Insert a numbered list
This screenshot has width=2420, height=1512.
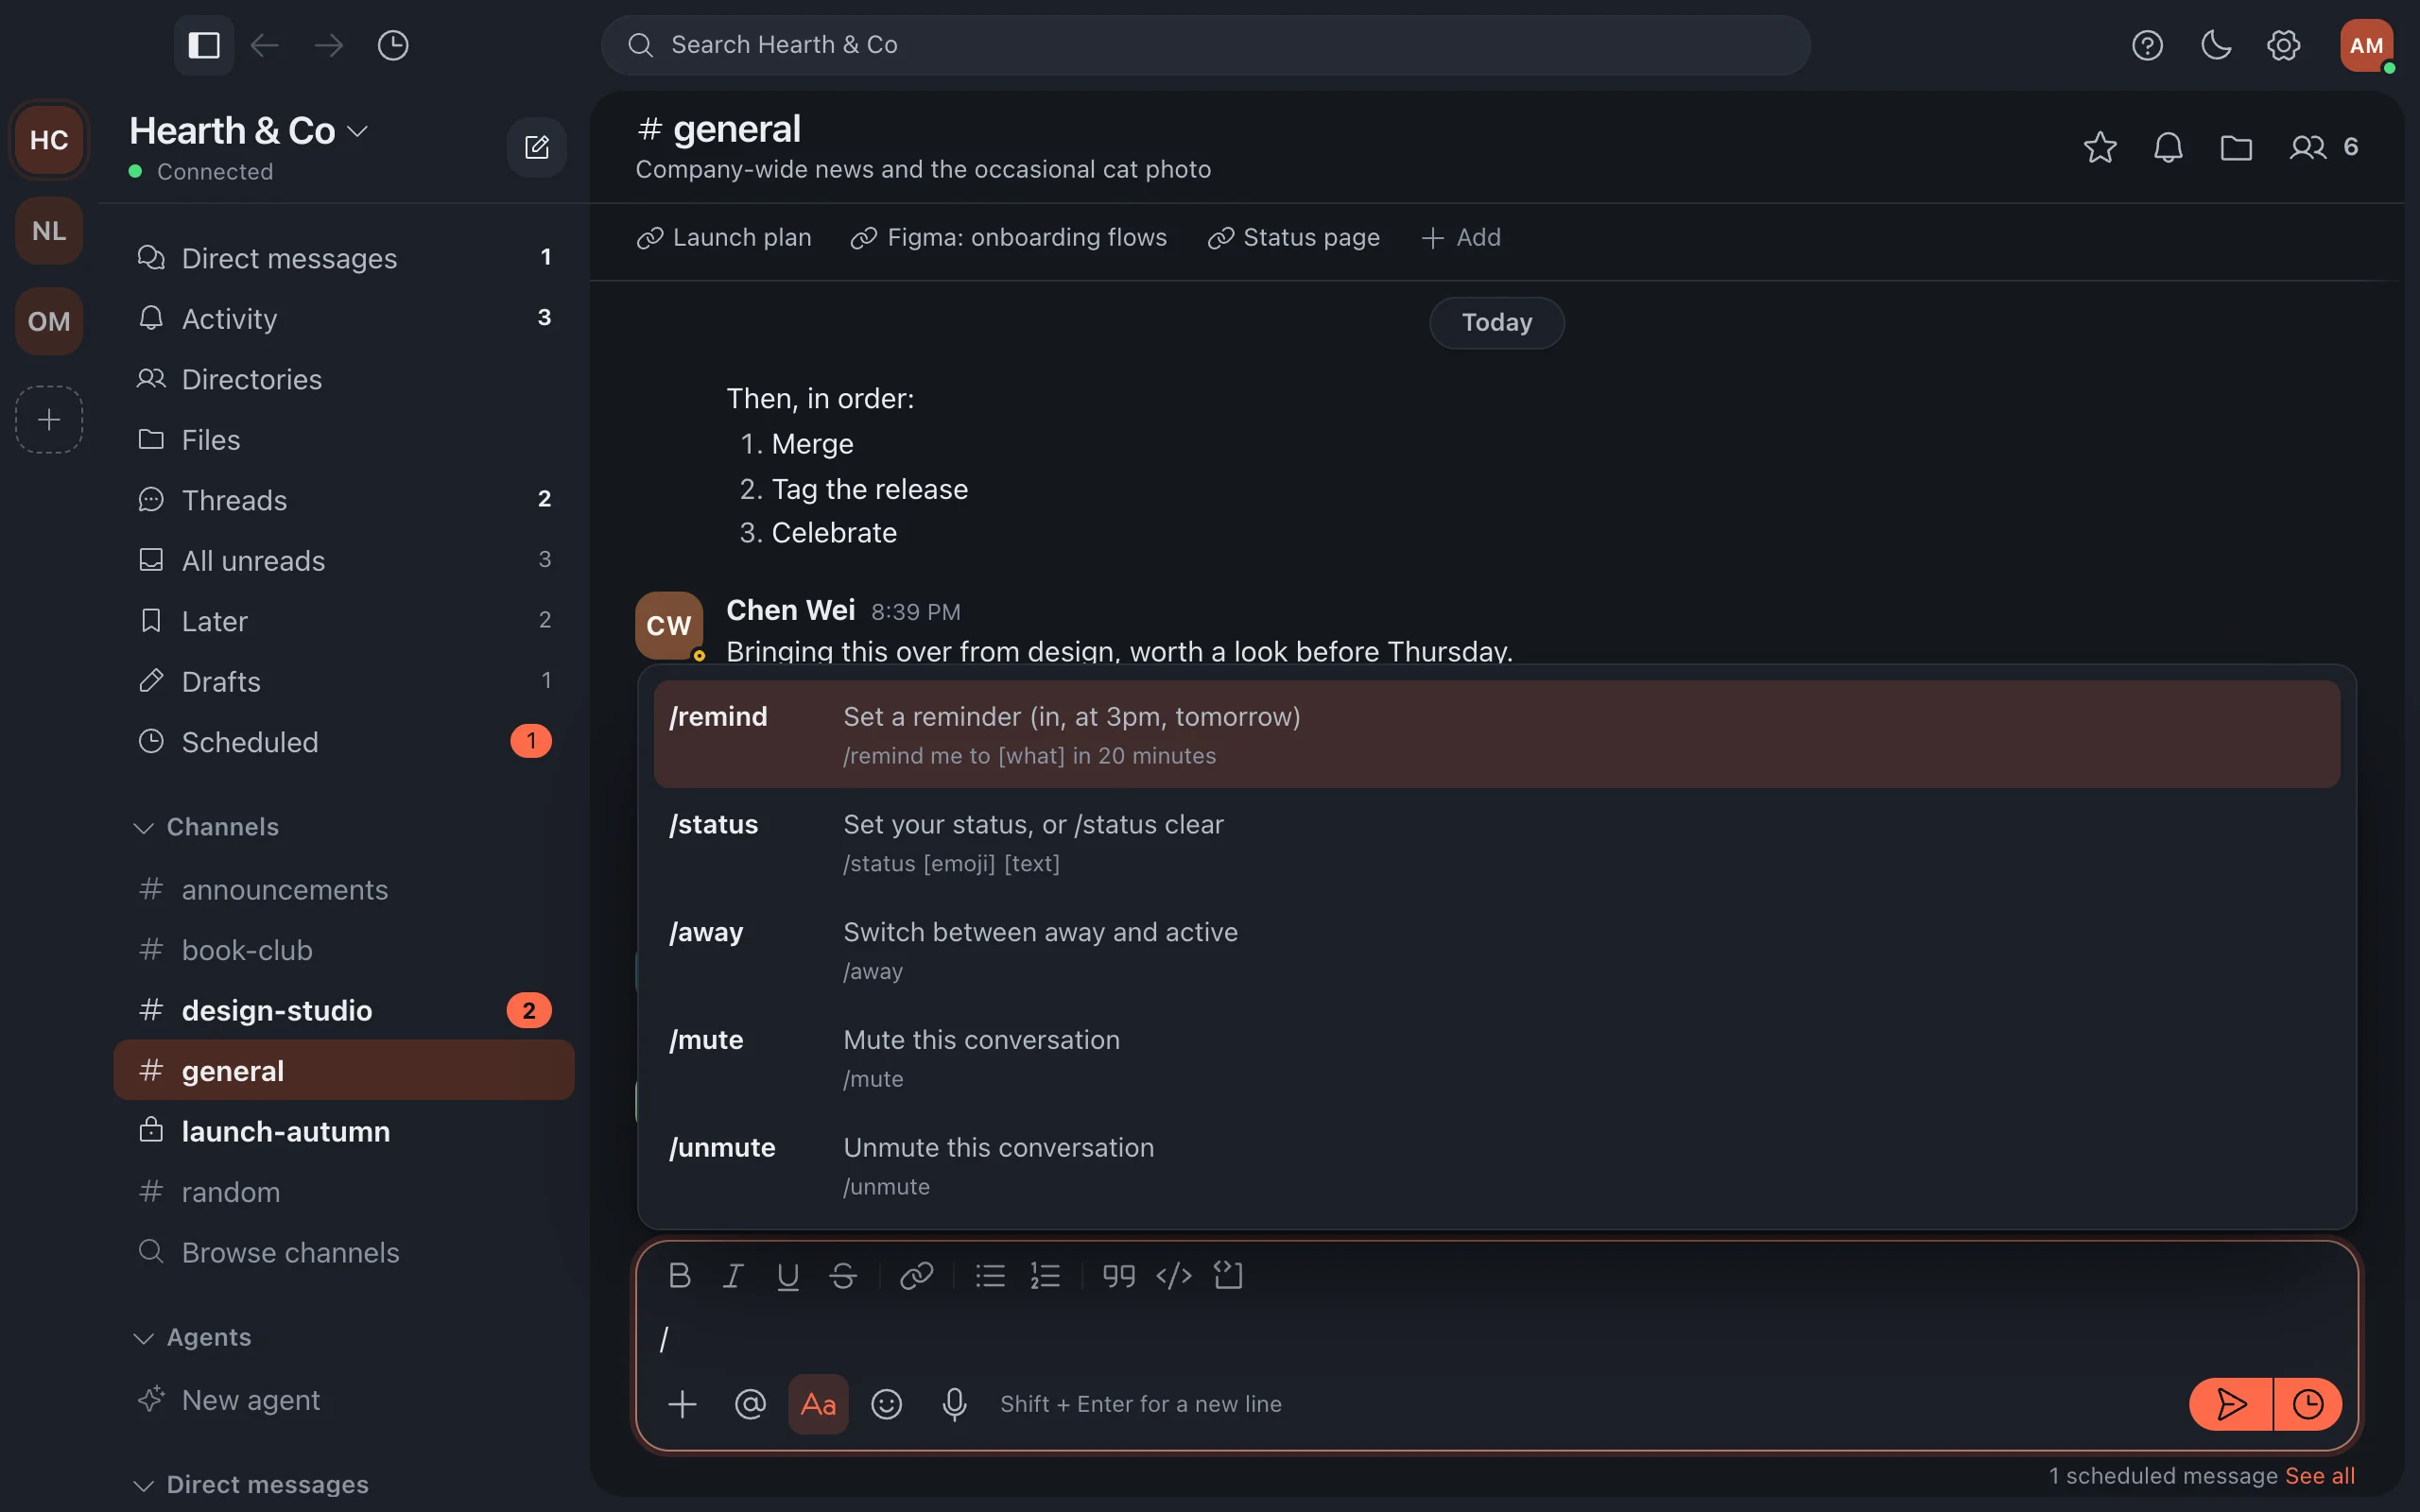(1045, 1276)
